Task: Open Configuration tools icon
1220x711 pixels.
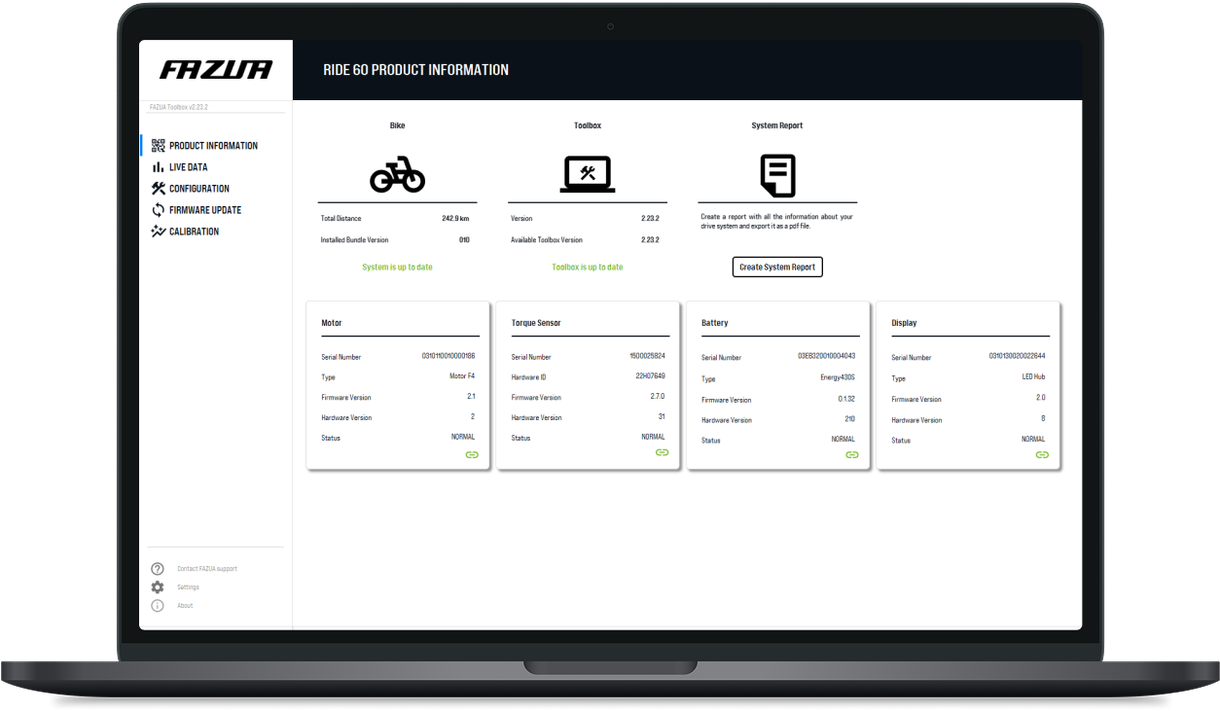Action: pyautogui.click(x=158, y=188)
